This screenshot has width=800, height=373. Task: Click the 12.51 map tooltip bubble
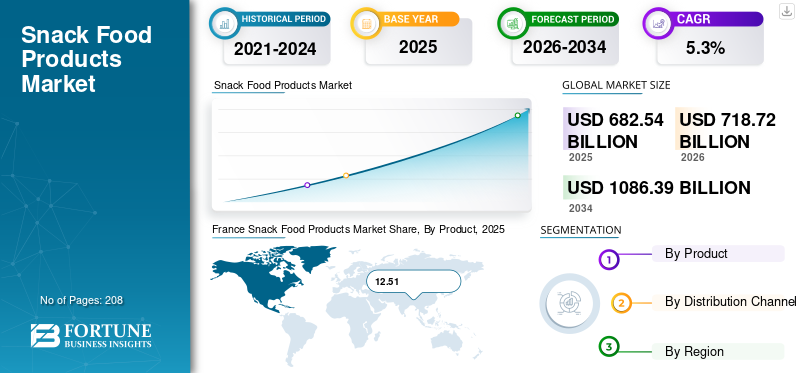tap(413, 281)
